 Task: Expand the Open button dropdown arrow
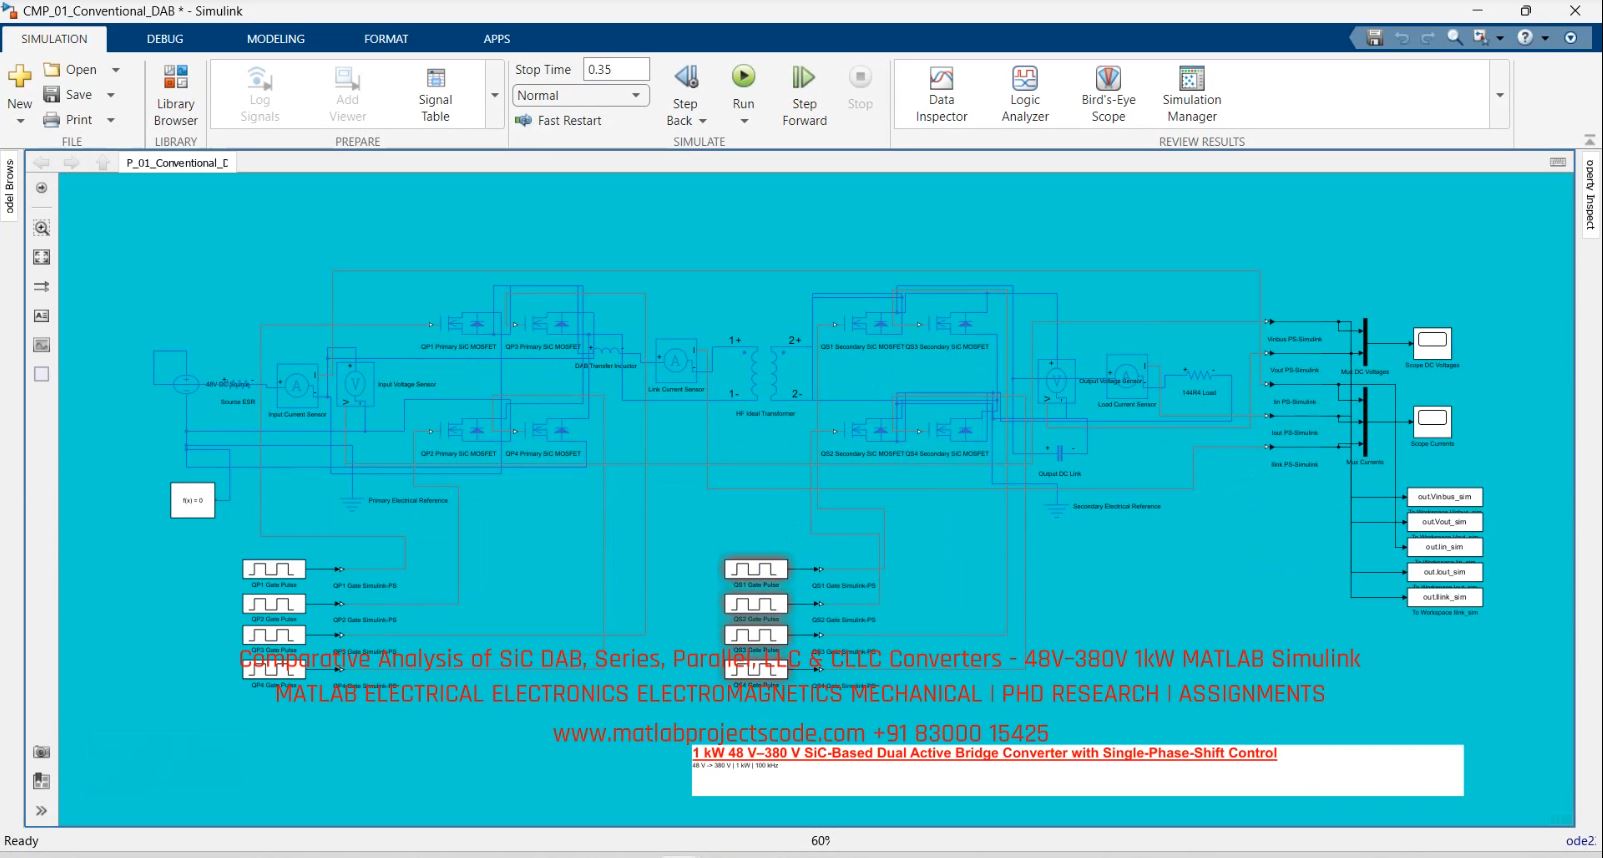pyautogui.click(x=116, y=70)
